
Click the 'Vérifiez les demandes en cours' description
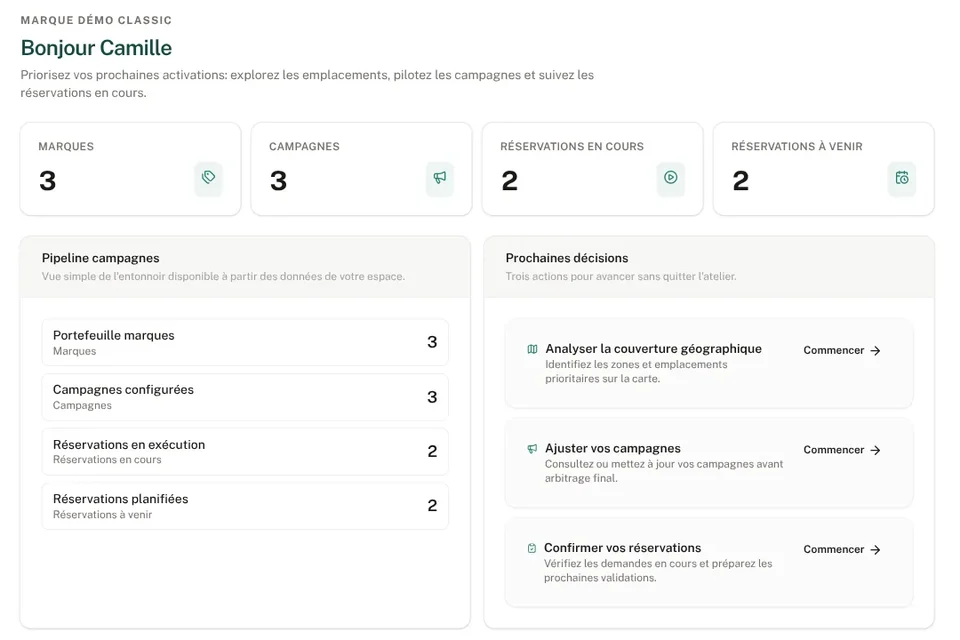(x=658, y=570)
